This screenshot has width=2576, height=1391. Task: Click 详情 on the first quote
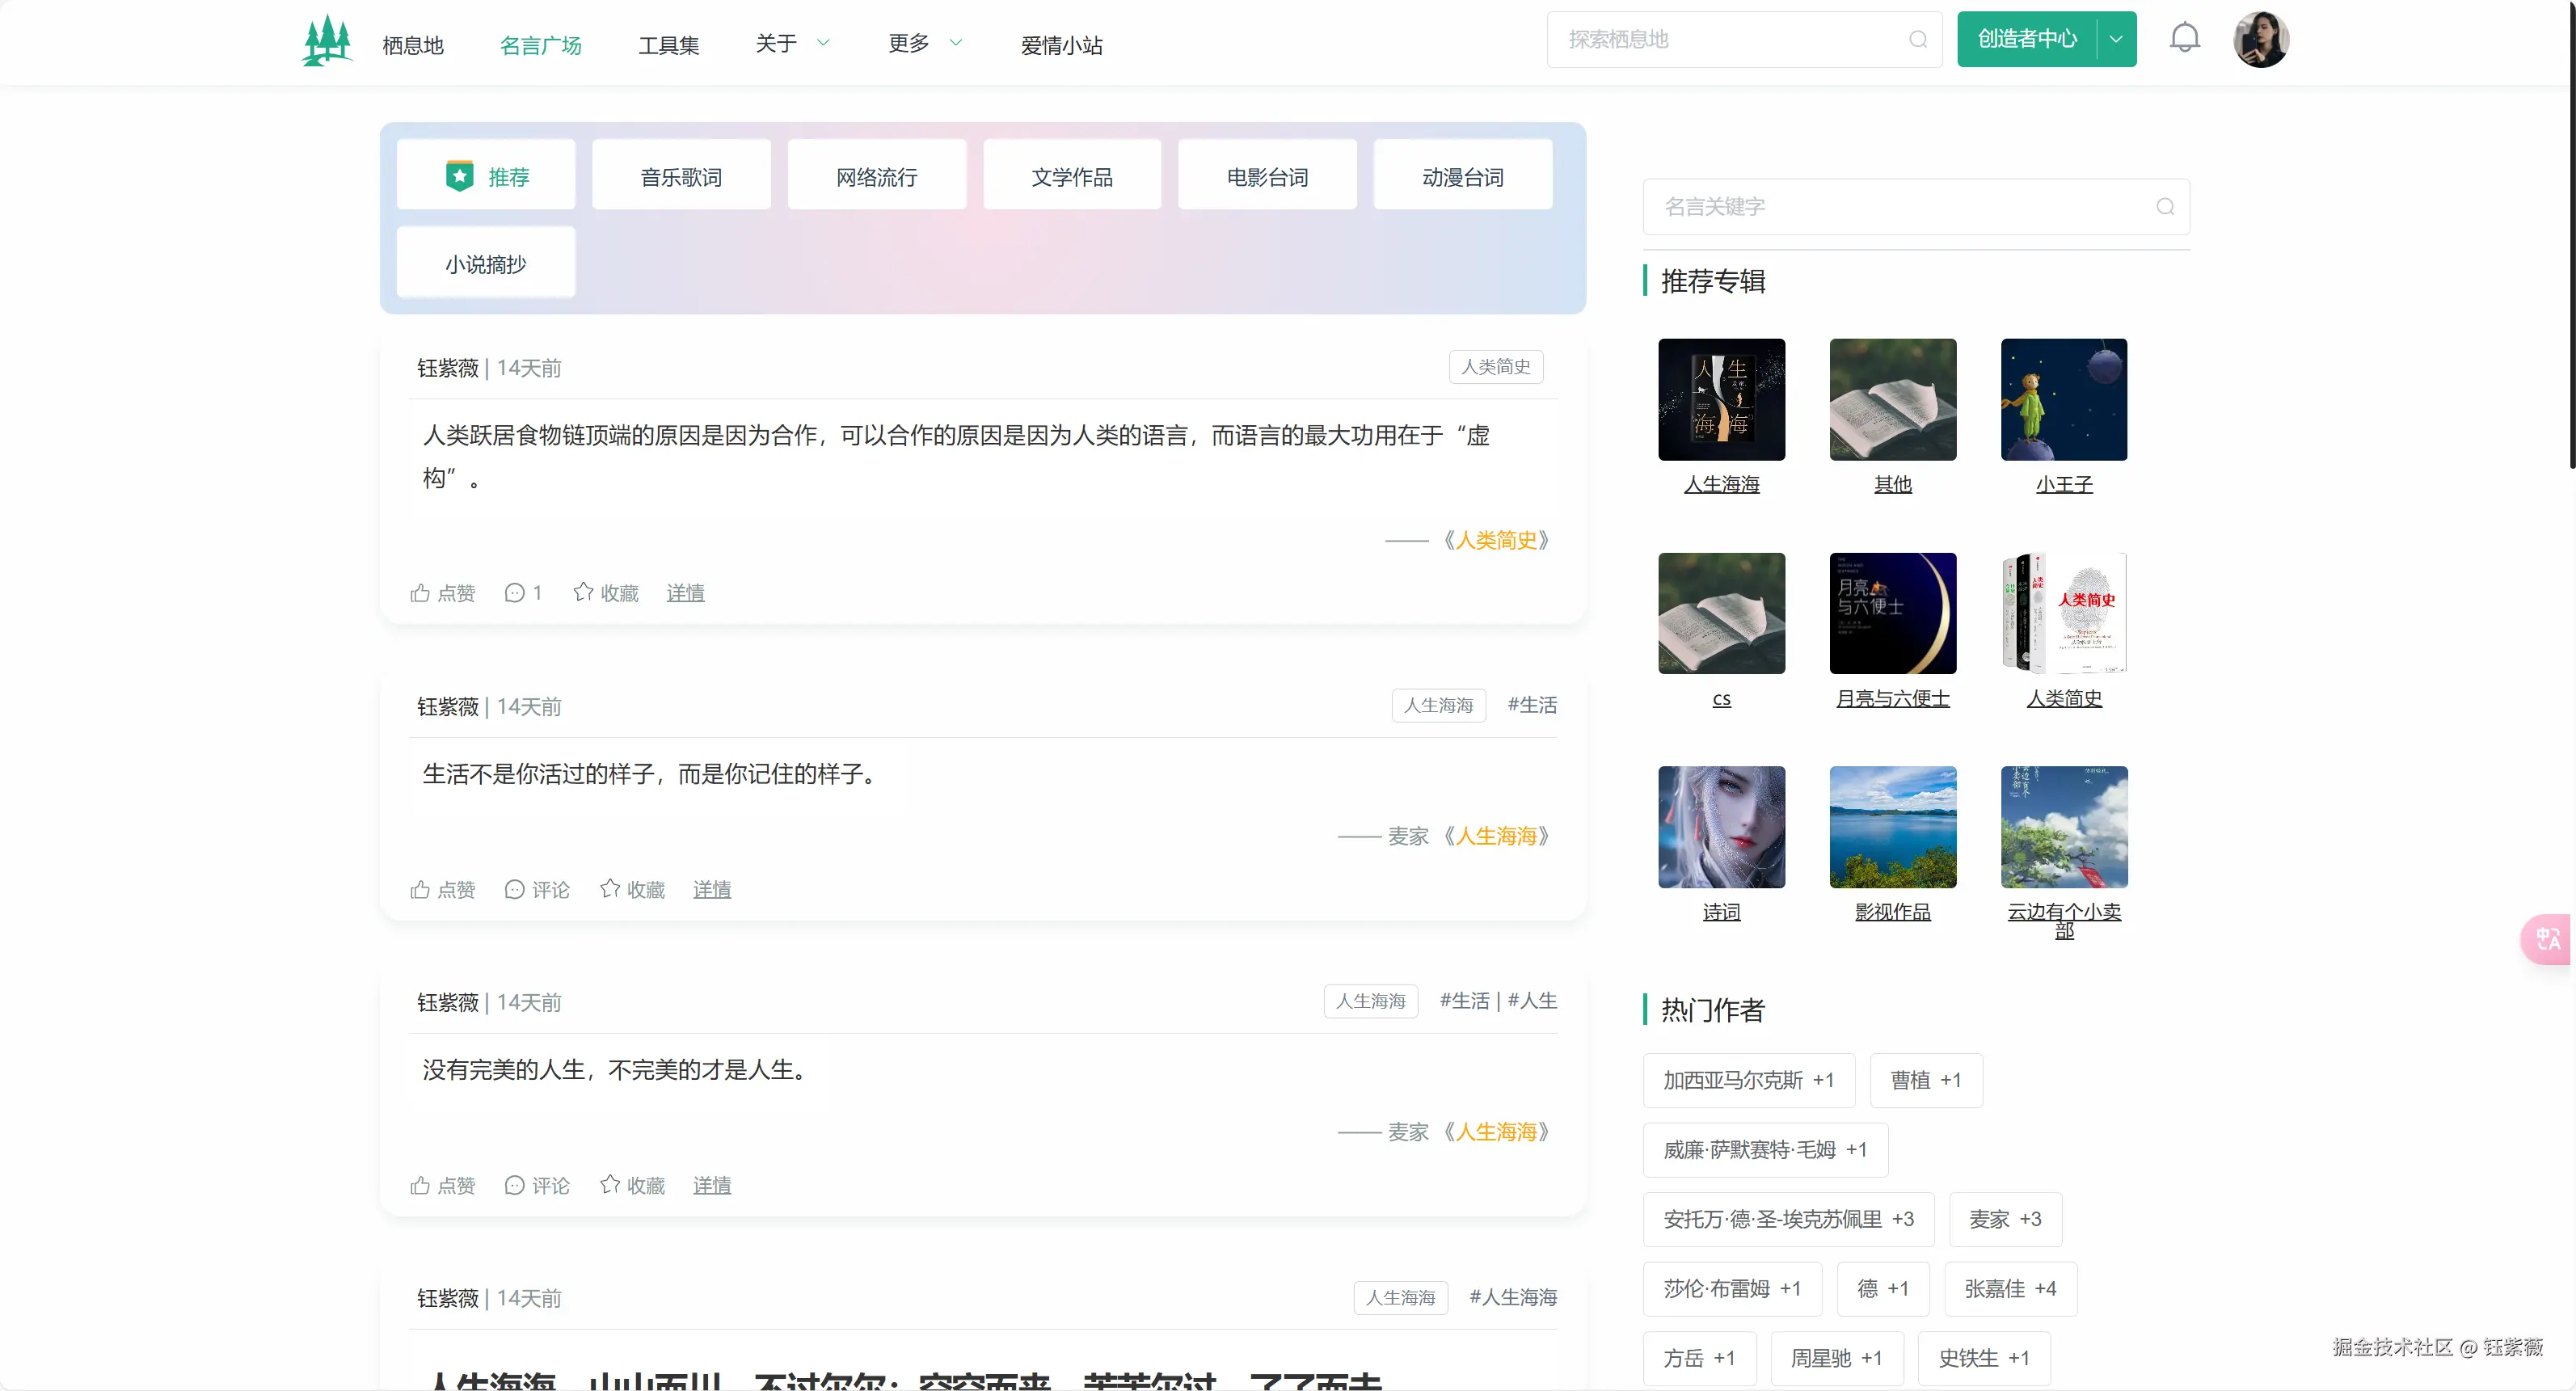(685, 592)
